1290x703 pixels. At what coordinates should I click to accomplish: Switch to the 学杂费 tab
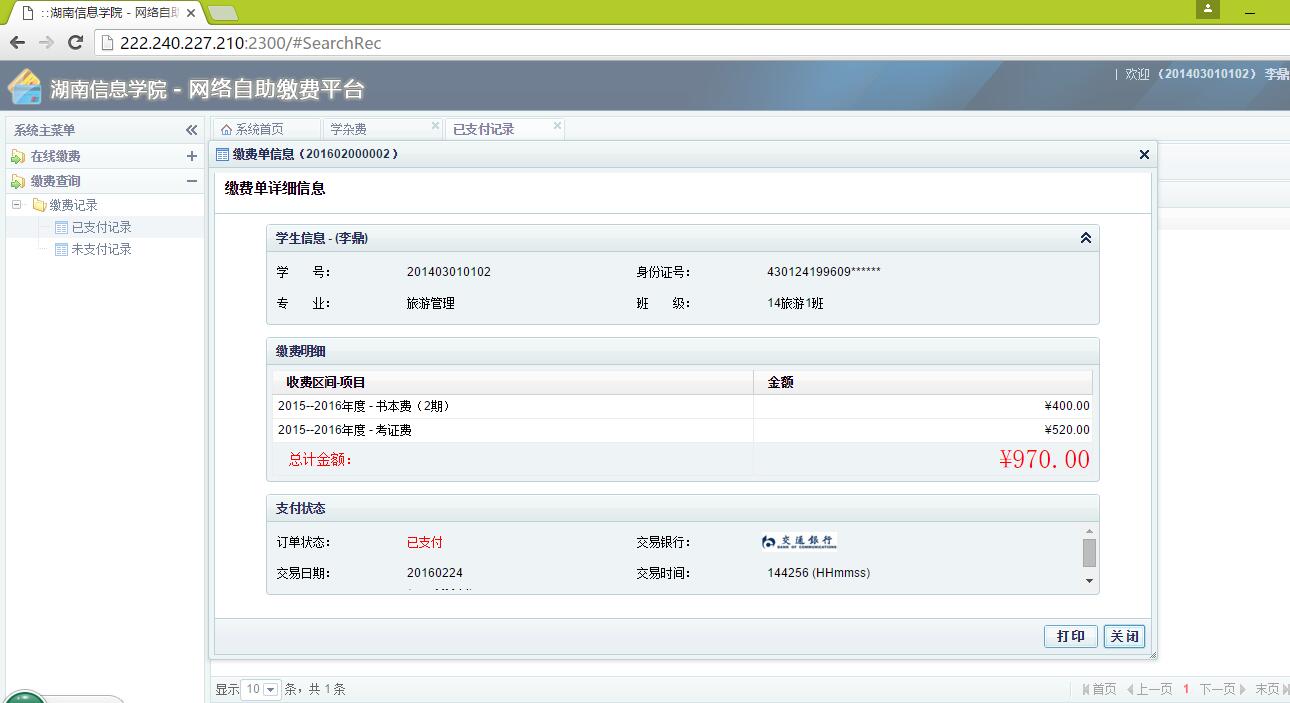(x=349, y=129)
